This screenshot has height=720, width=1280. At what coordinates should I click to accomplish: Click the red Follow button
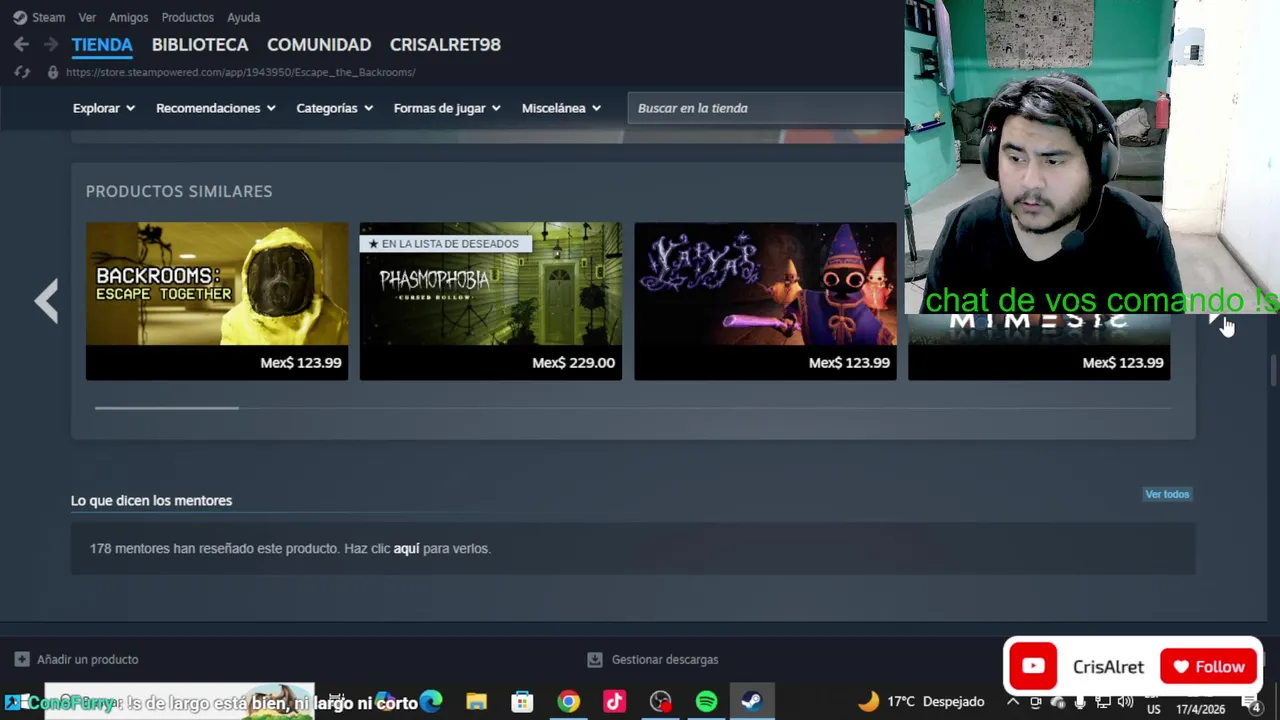click(x=1208, y=667)
